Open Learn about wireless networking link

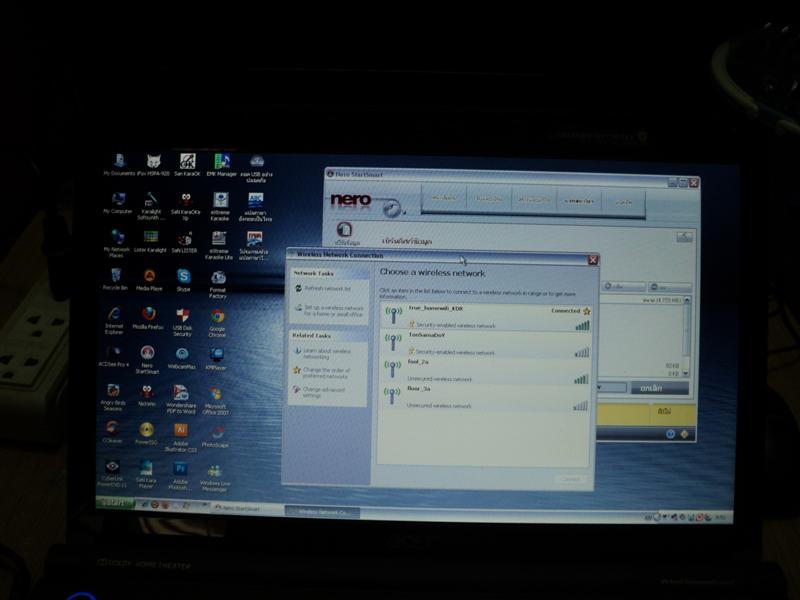point(322,354)
